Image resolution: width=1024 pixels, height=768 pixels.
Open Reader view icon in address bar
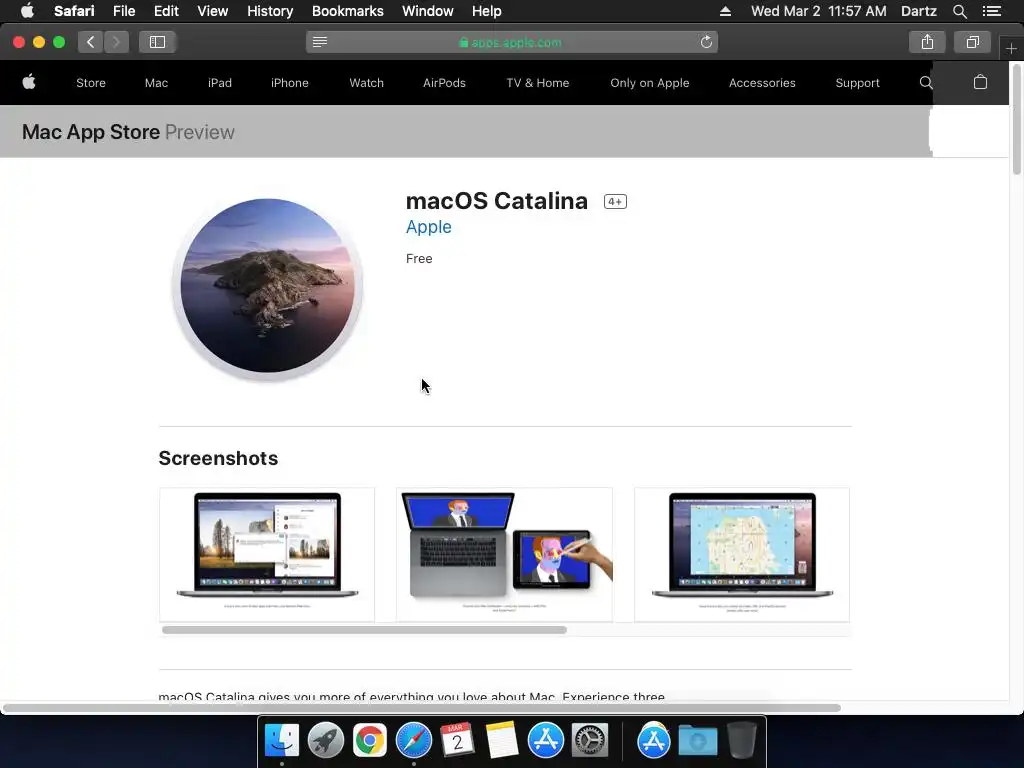click(x=319, y=42)
